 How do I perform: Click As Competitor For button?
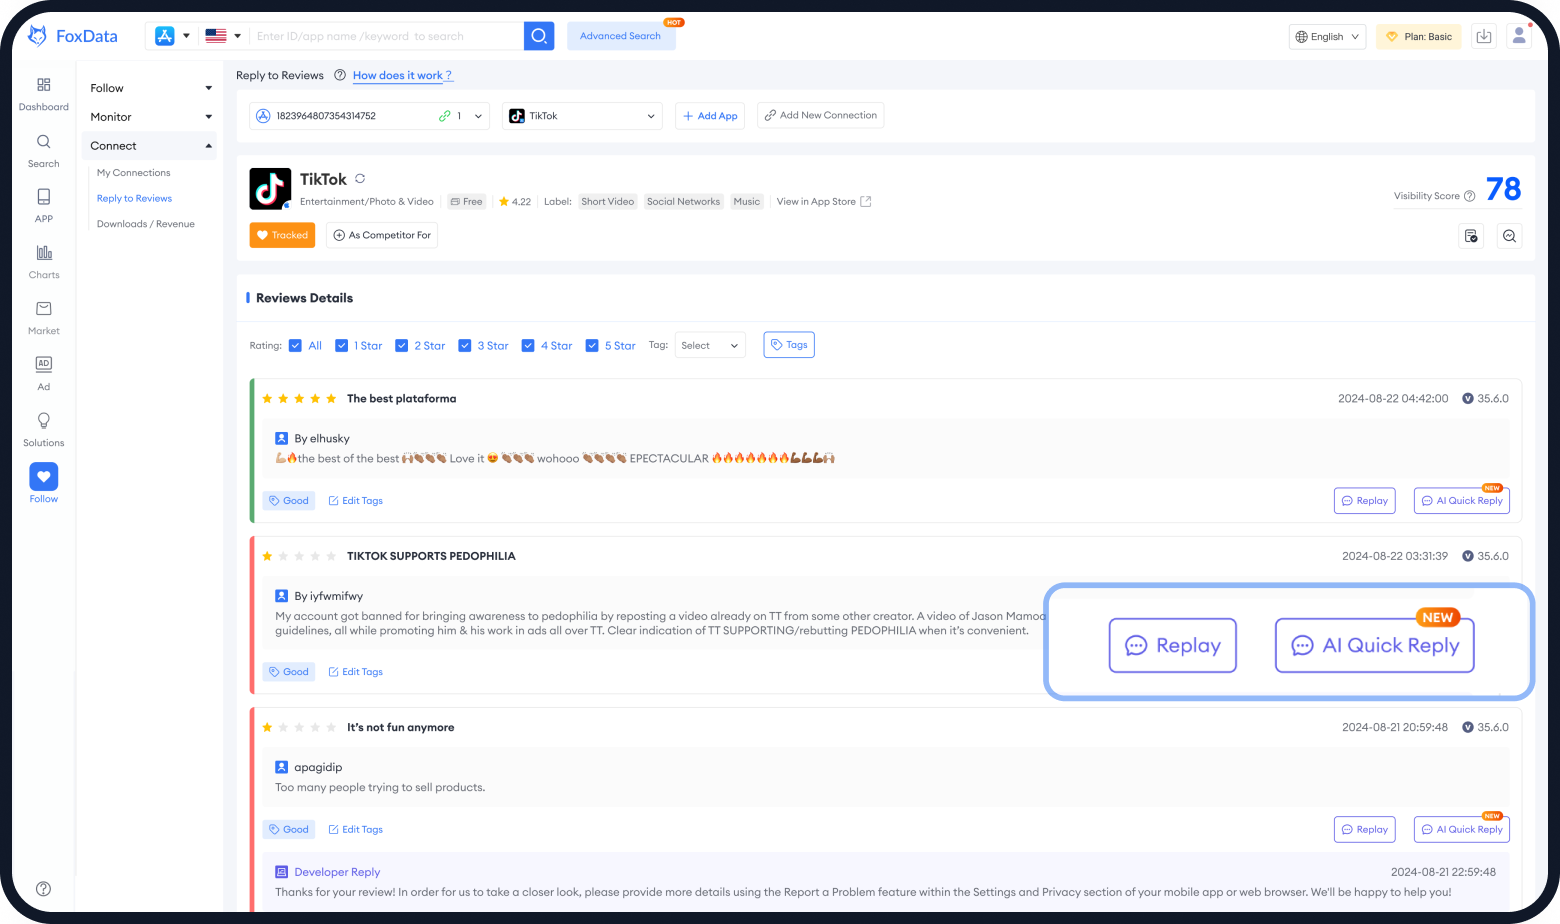click(382, 235)
